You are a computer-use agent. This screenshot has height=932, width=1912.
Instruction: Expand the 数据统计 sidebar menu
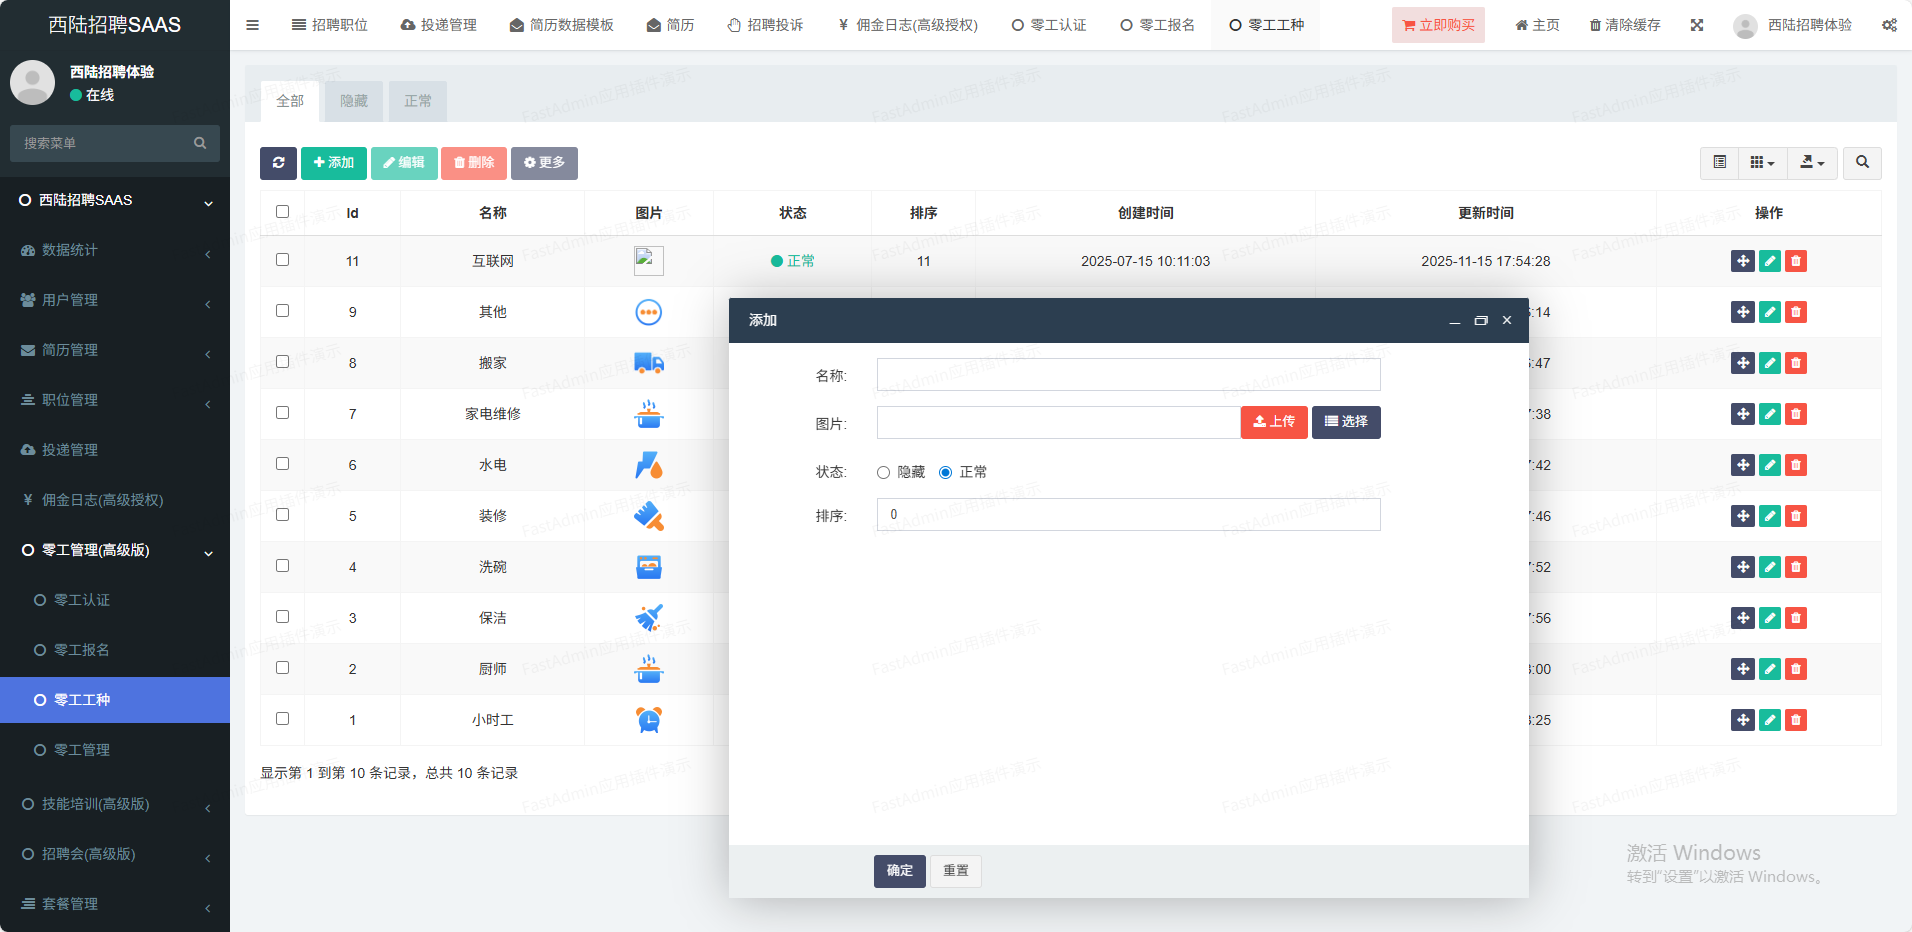point(115,250)
